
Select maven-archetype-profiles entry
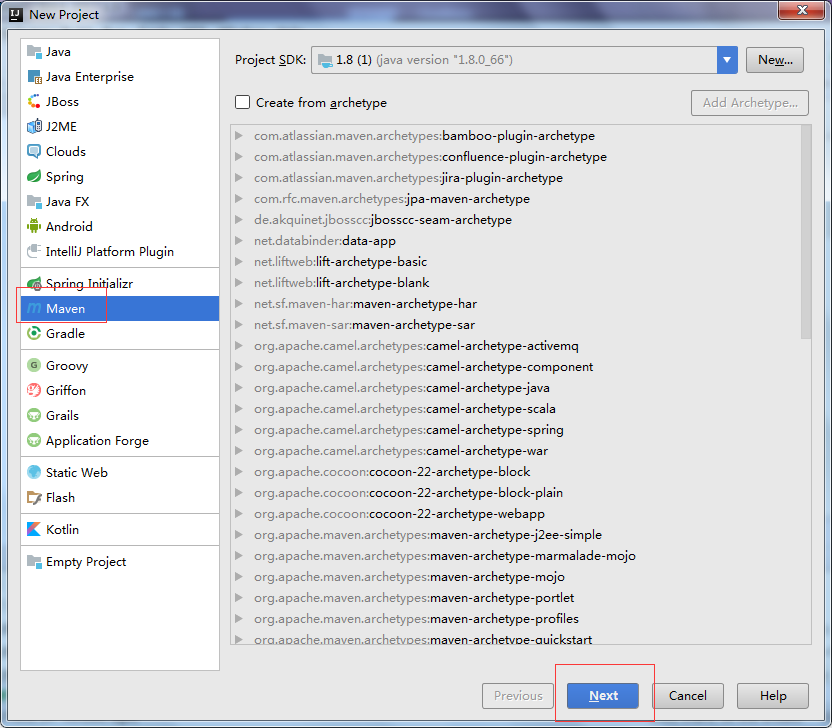pyautogui.click(x=416, y=619)
